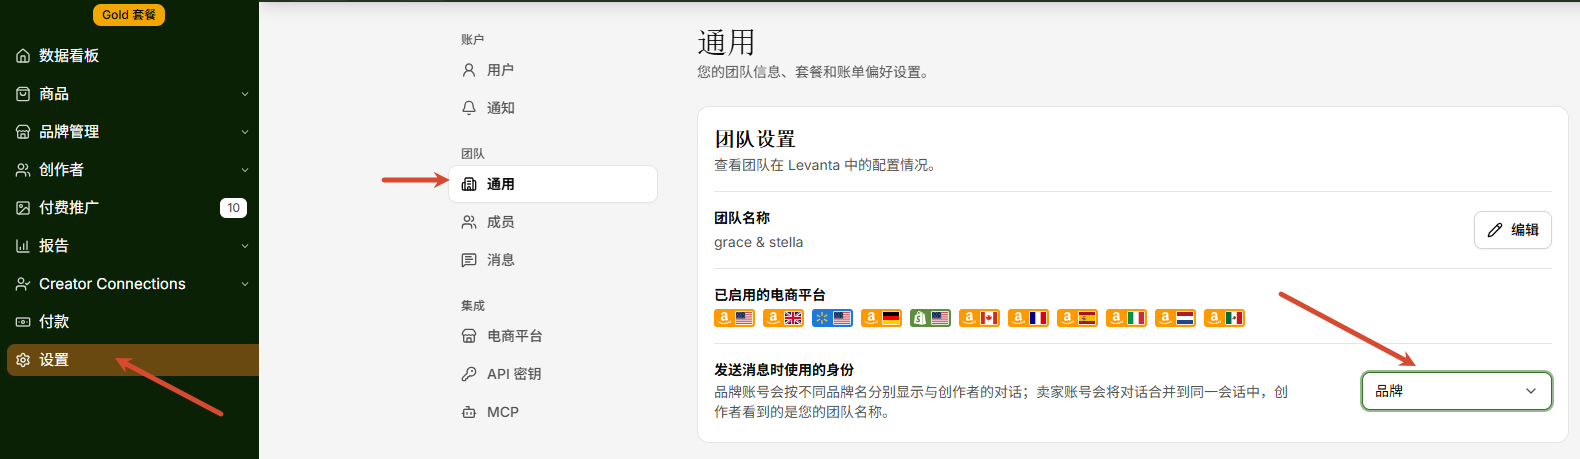Click the 品牌管理 store icon
The height and width of the screenshot is (459, 1580).
pyautogui.click(x=23, y=132)
